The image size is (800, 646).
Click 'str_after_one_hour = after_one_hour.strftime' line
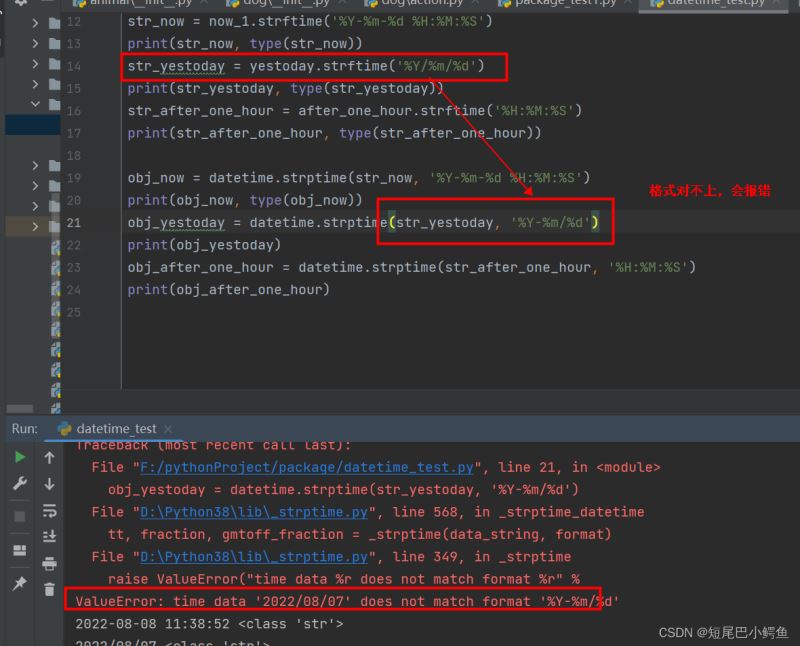(355, 111)
